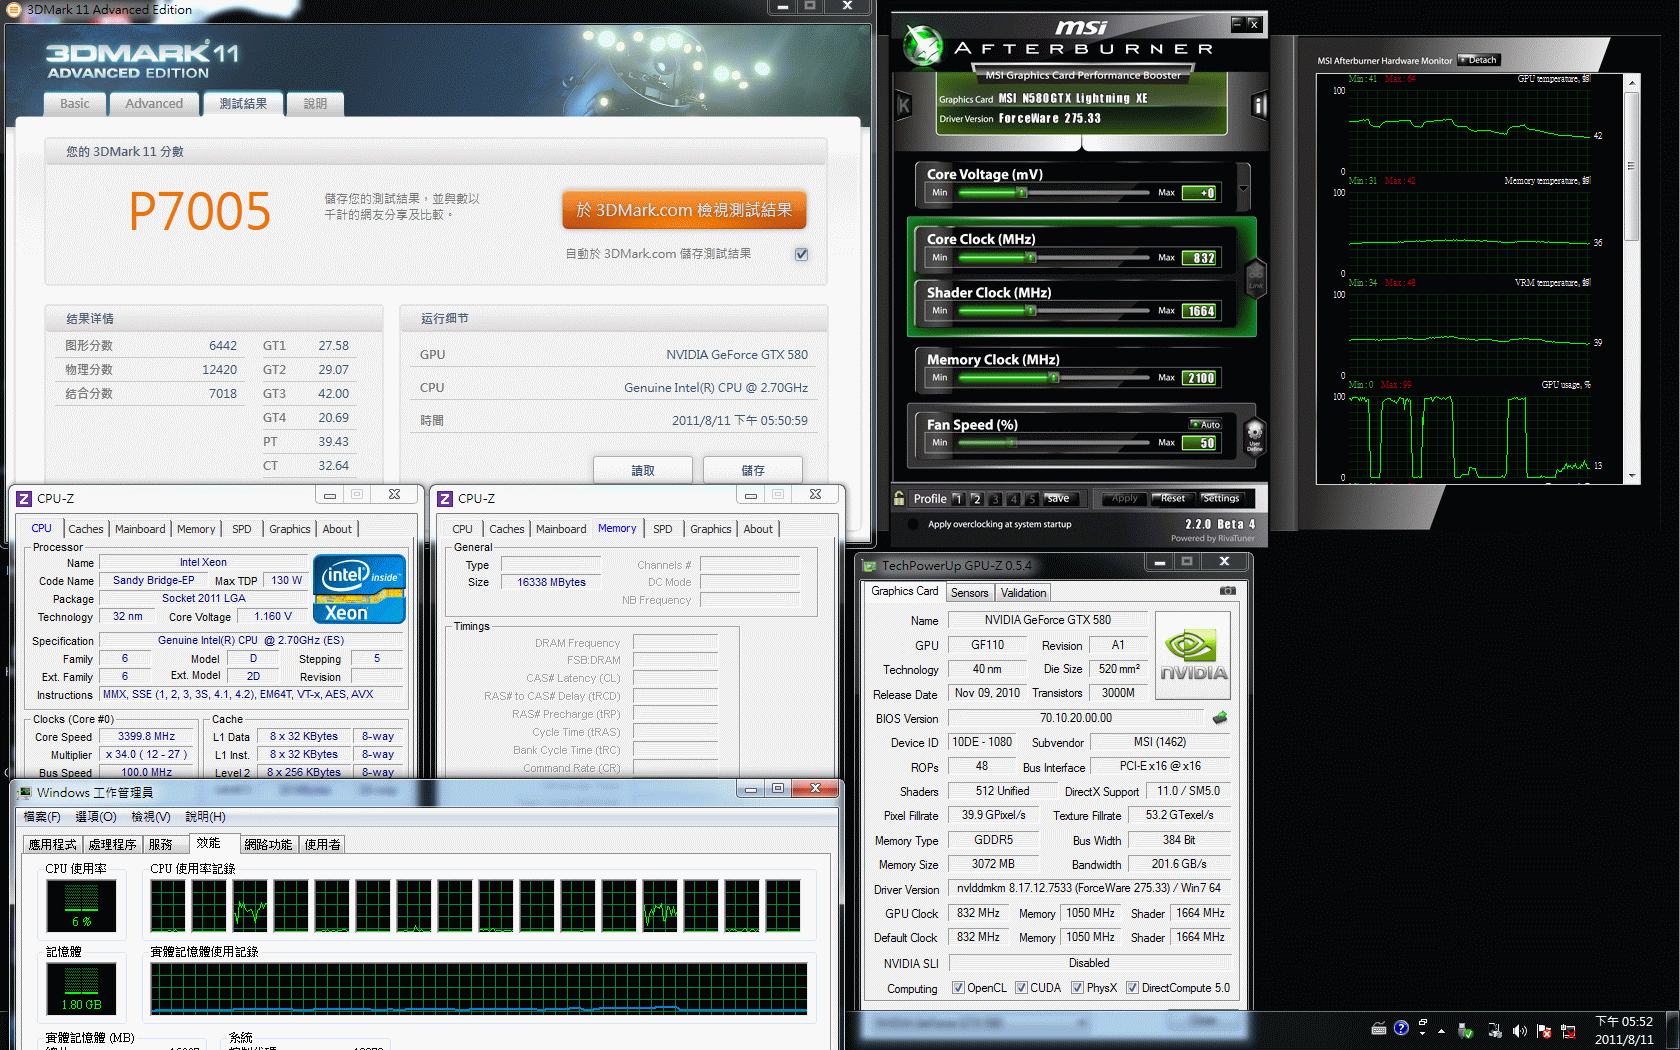Take a GPU-Z screenshot with the camera icon
Image resolution: width=1680 pixels, height=1050 pixels.
[1228, 591]
